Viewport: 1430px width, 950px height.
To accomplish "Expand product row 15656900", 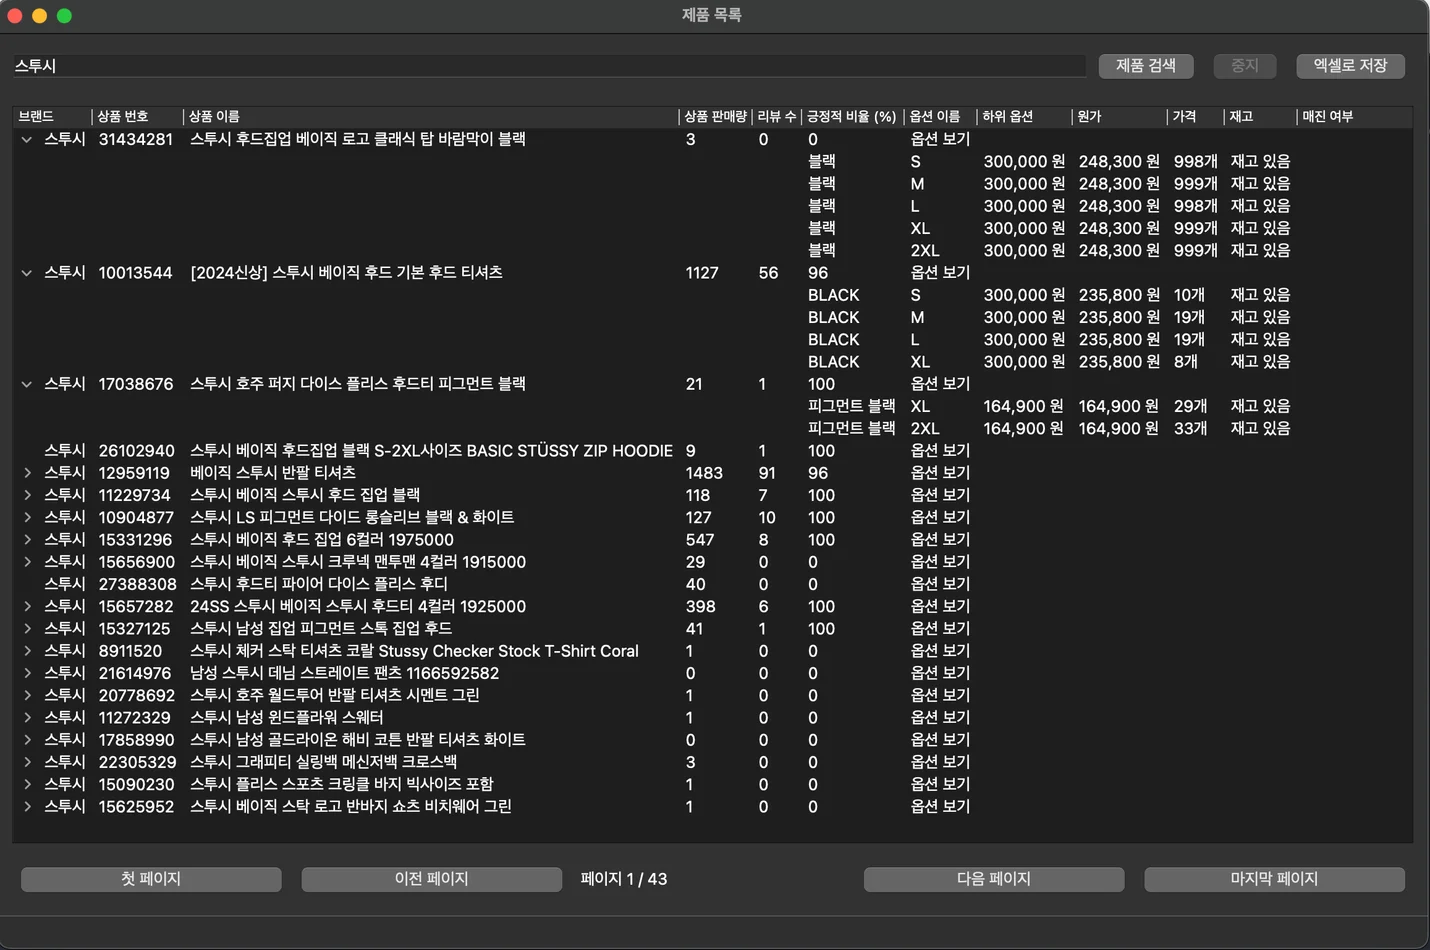I will (27, 562).
